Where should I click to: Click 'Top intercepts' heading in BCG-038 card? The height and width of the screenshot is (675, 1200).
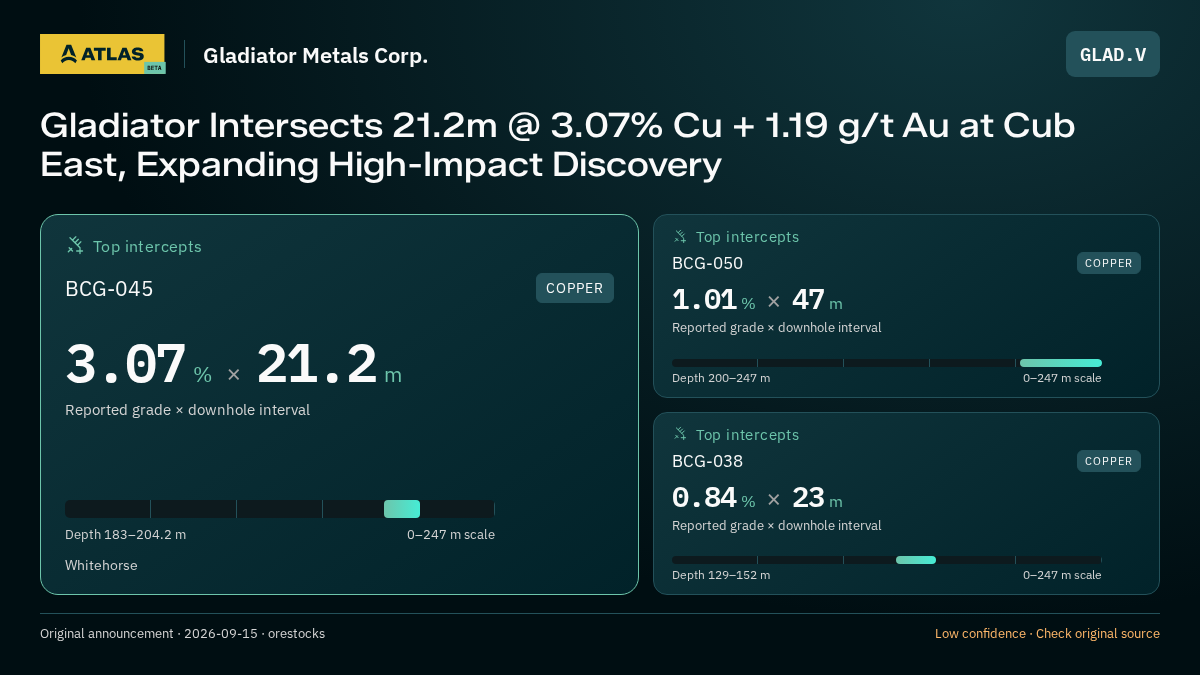tap(747, 435)
